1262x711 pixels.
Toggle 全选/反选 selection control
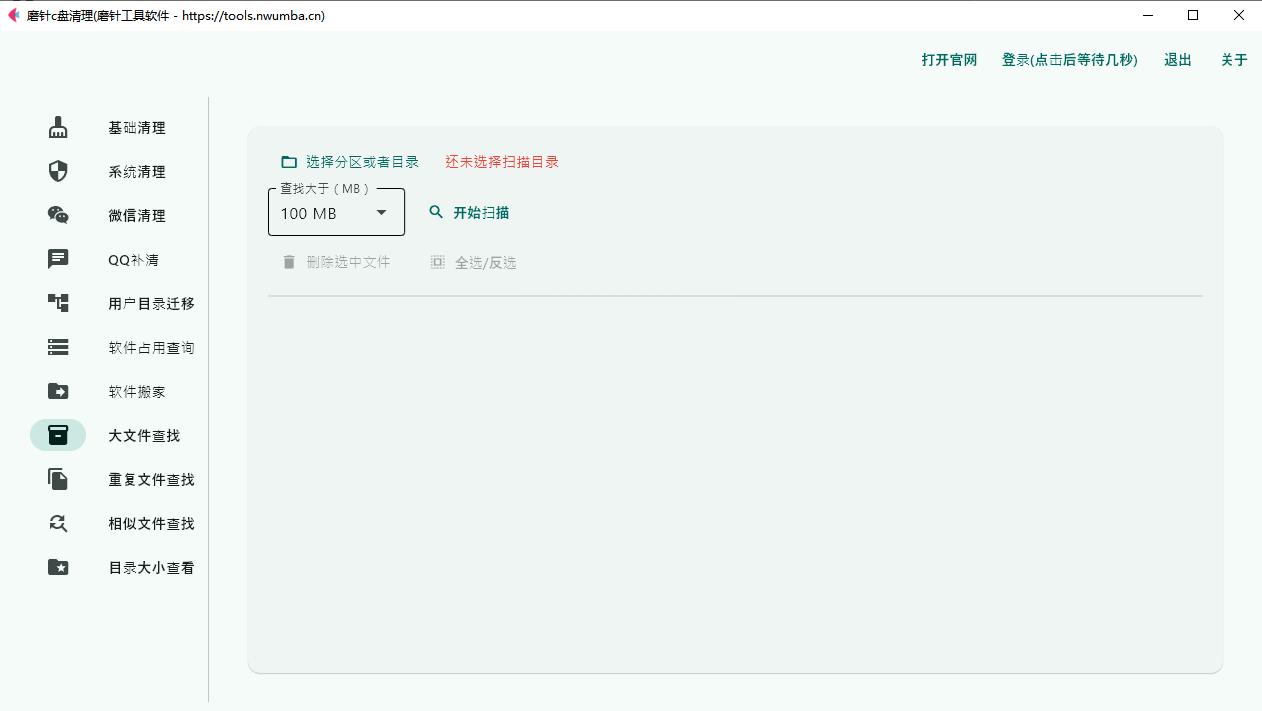tap(472, 262)
